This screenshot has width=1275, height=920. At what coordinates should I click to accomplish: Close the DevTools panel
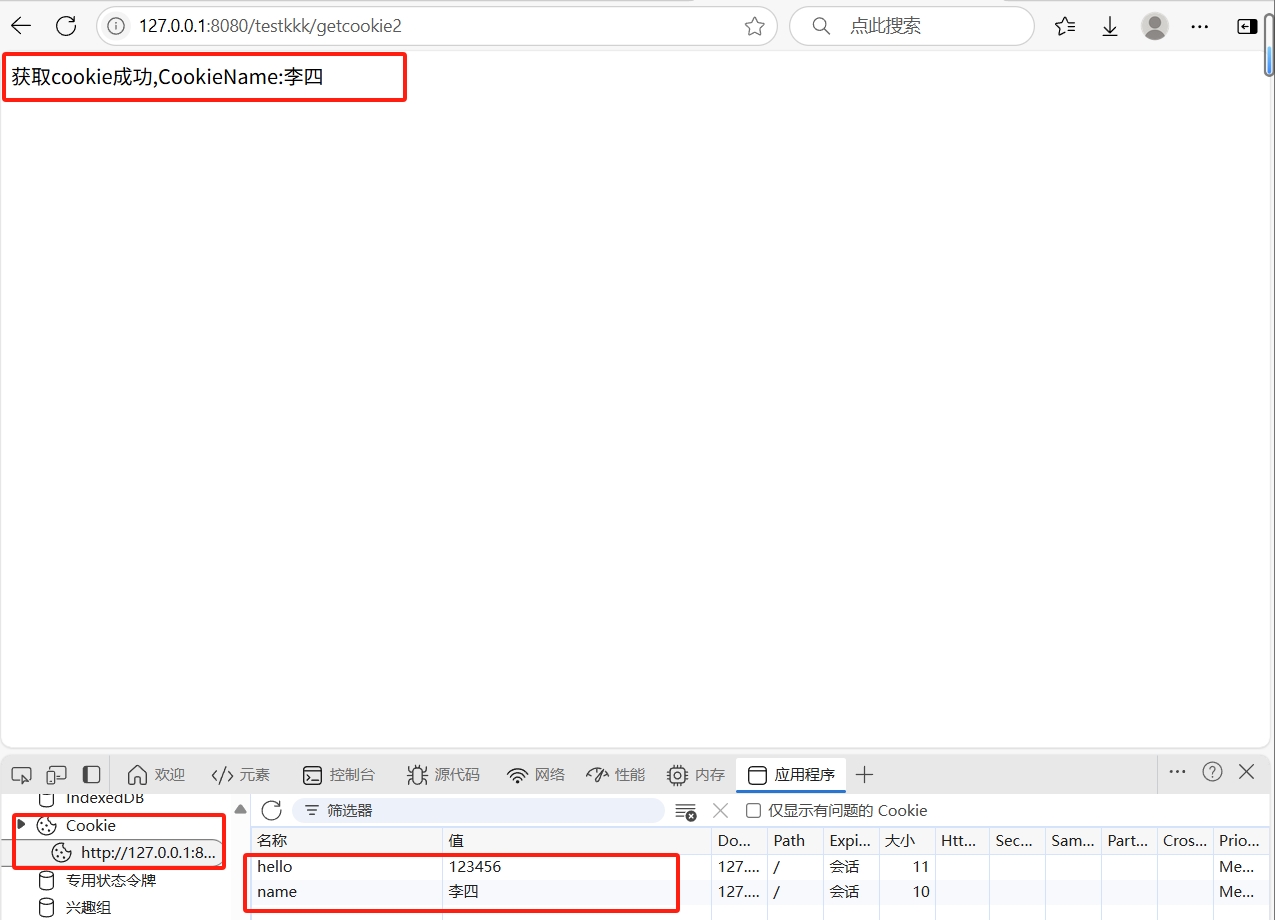[1246, 771]
